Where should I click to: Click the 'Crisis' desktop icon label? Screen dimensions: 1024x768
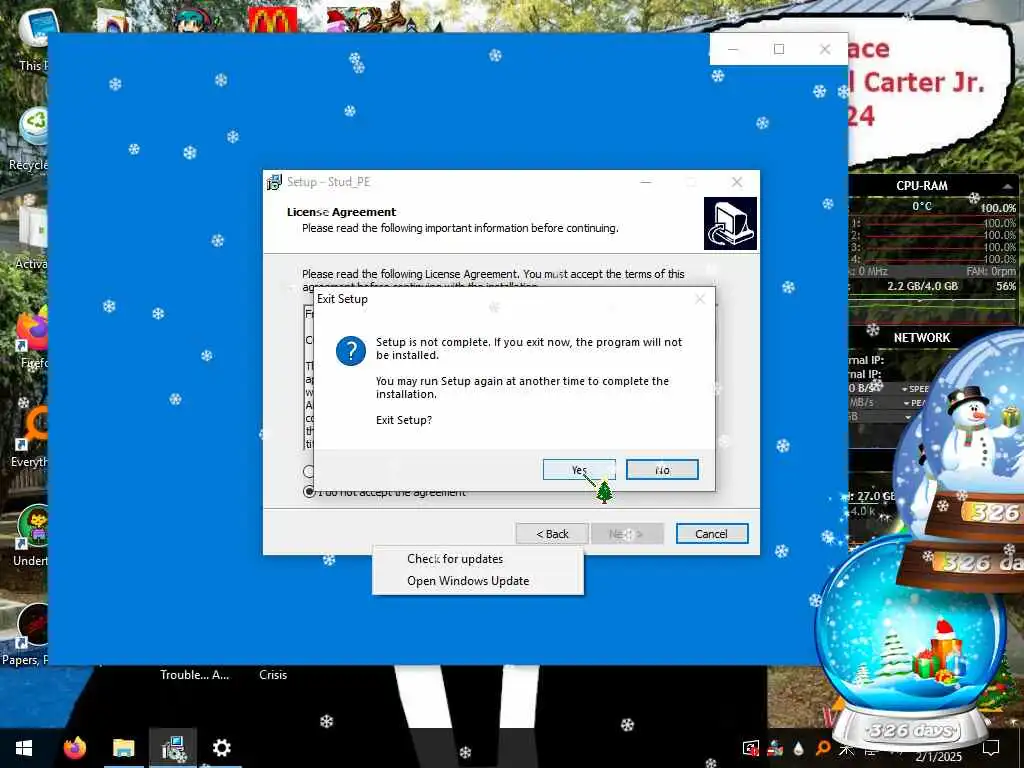pyautogui.click(x=273, y=675)
